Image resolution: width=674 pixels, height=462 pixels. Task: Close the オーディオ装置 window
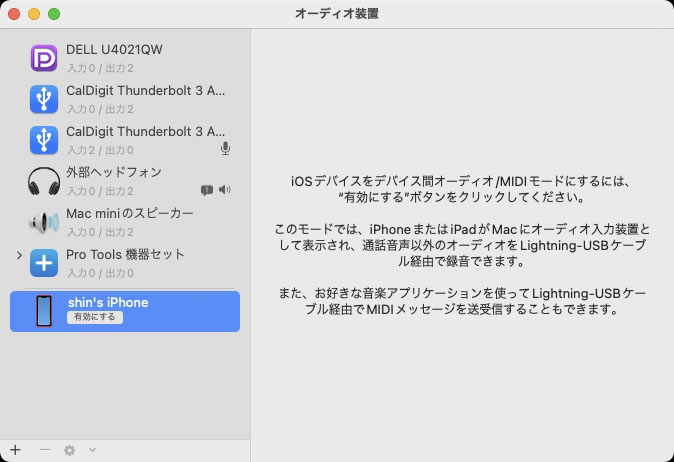click(x=14, y=14)
